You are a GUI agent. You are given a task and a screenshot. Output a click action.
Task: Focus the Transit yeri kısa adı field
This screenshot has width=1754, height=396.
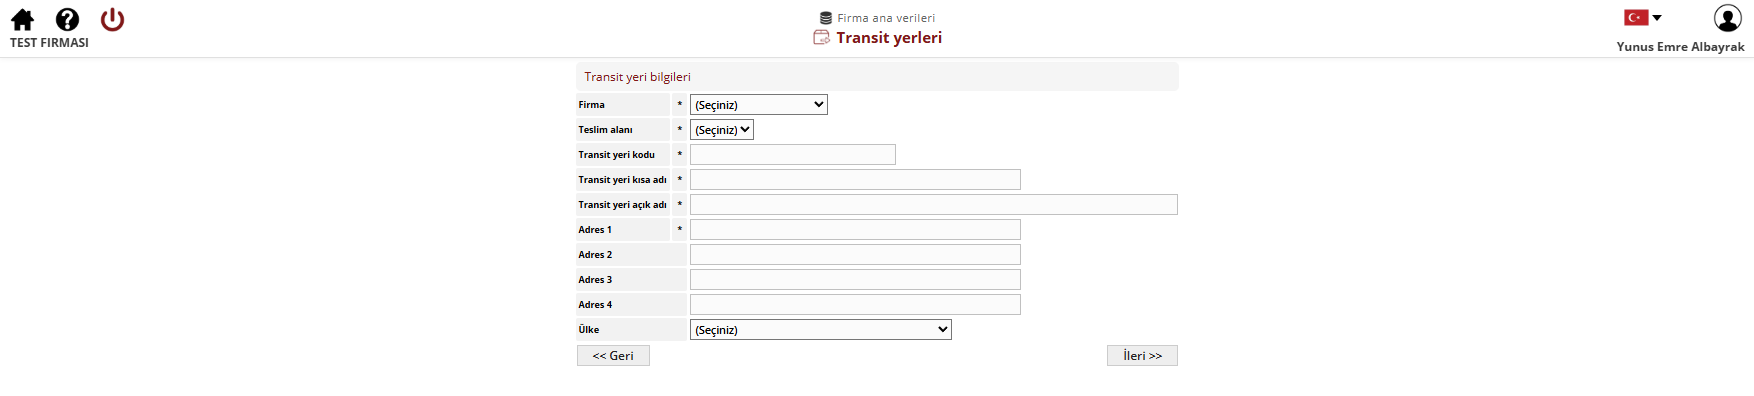855,179
